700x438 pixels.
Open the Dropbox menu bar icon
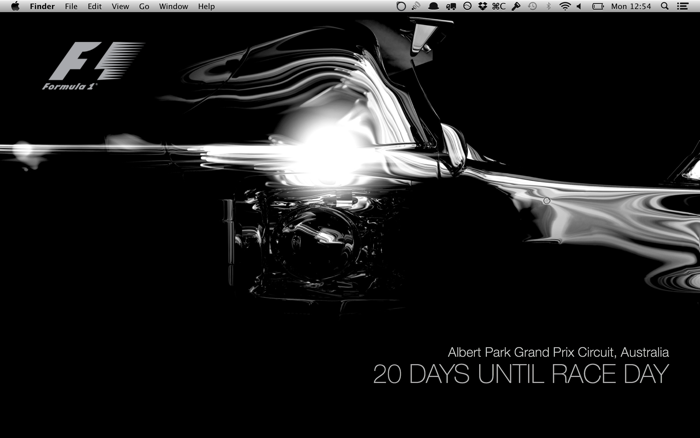click(x=482, y=6)
